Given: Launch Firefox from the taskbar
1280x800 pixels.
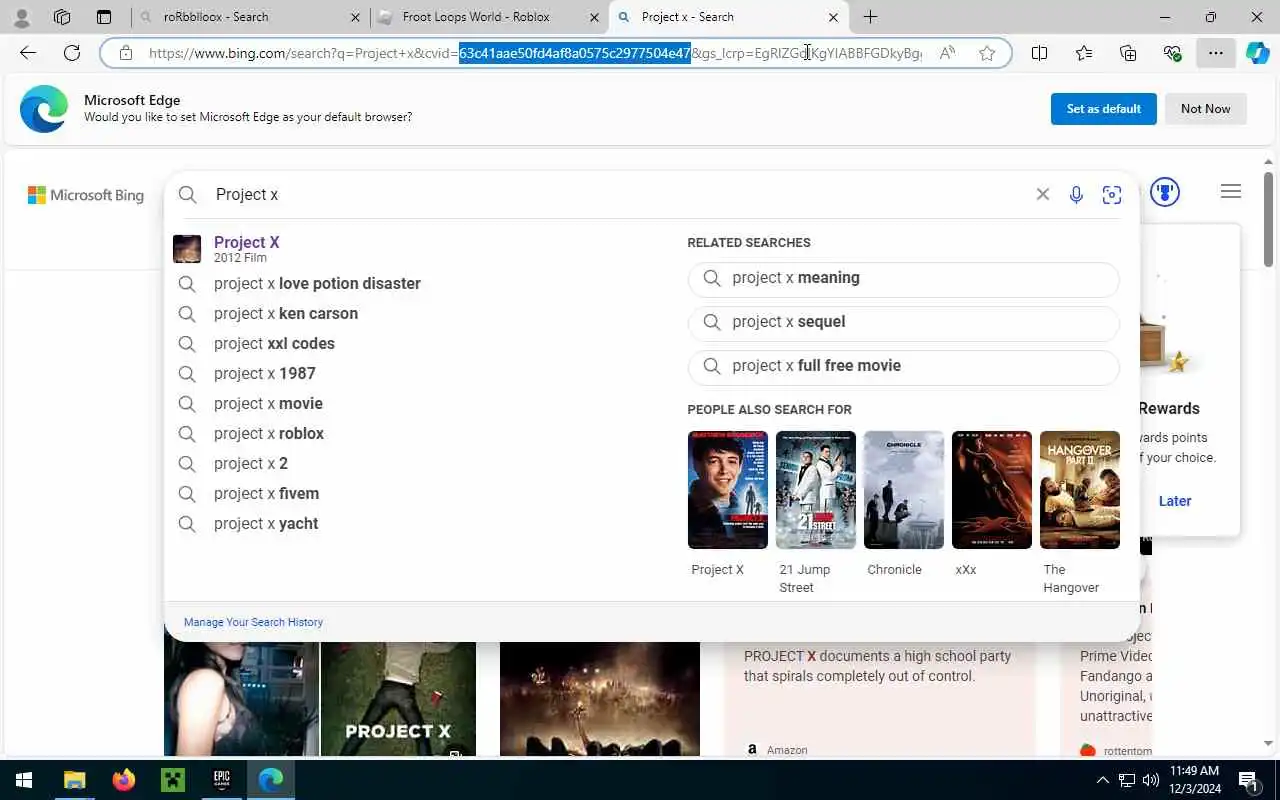Looking at the screenshot, I should pyautogui.click(x=124, y=780).
